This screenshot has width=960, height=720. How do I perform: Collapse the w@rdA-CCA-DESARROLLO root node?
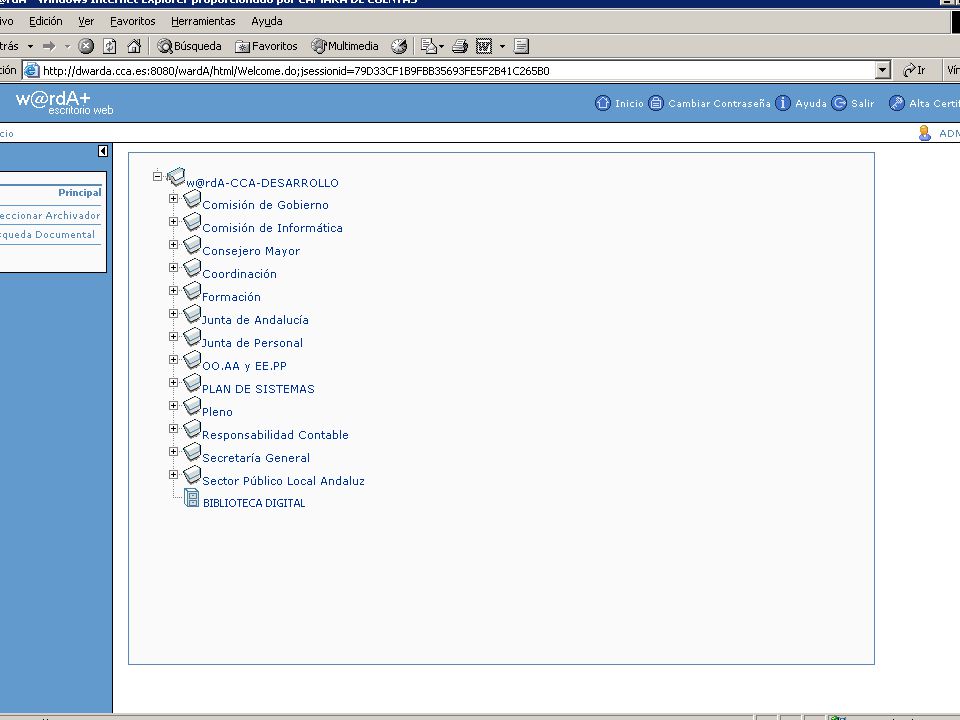tap(157, 176)
